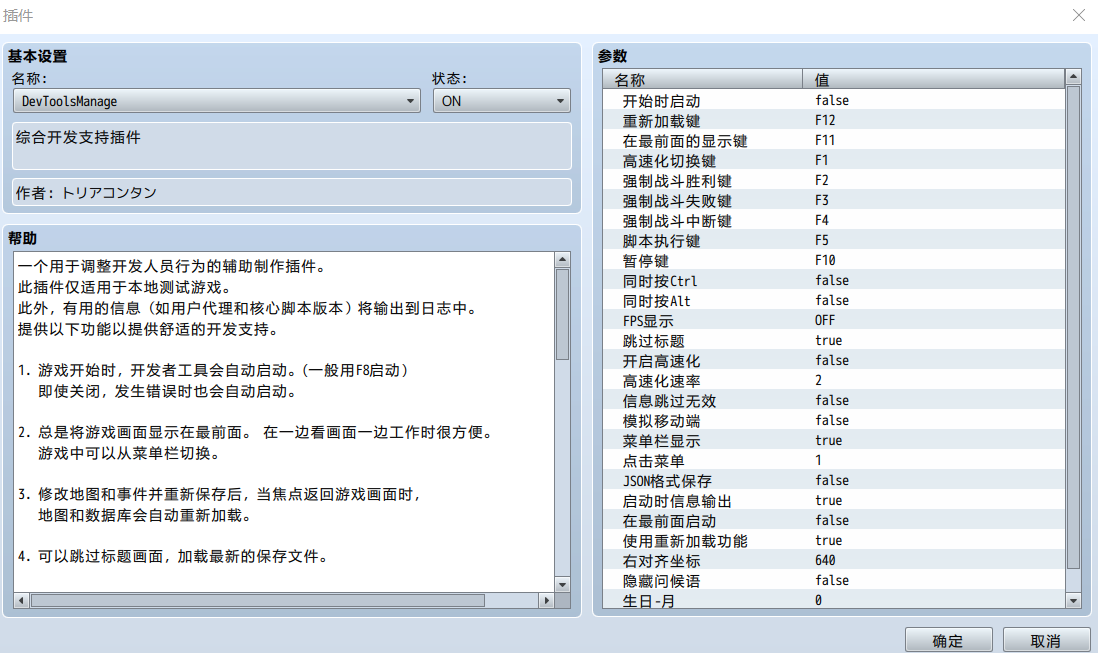This screenshot has height=653, width=1098.
Task: Select the 开始时启动 parameter row
Action: [833, 101]
